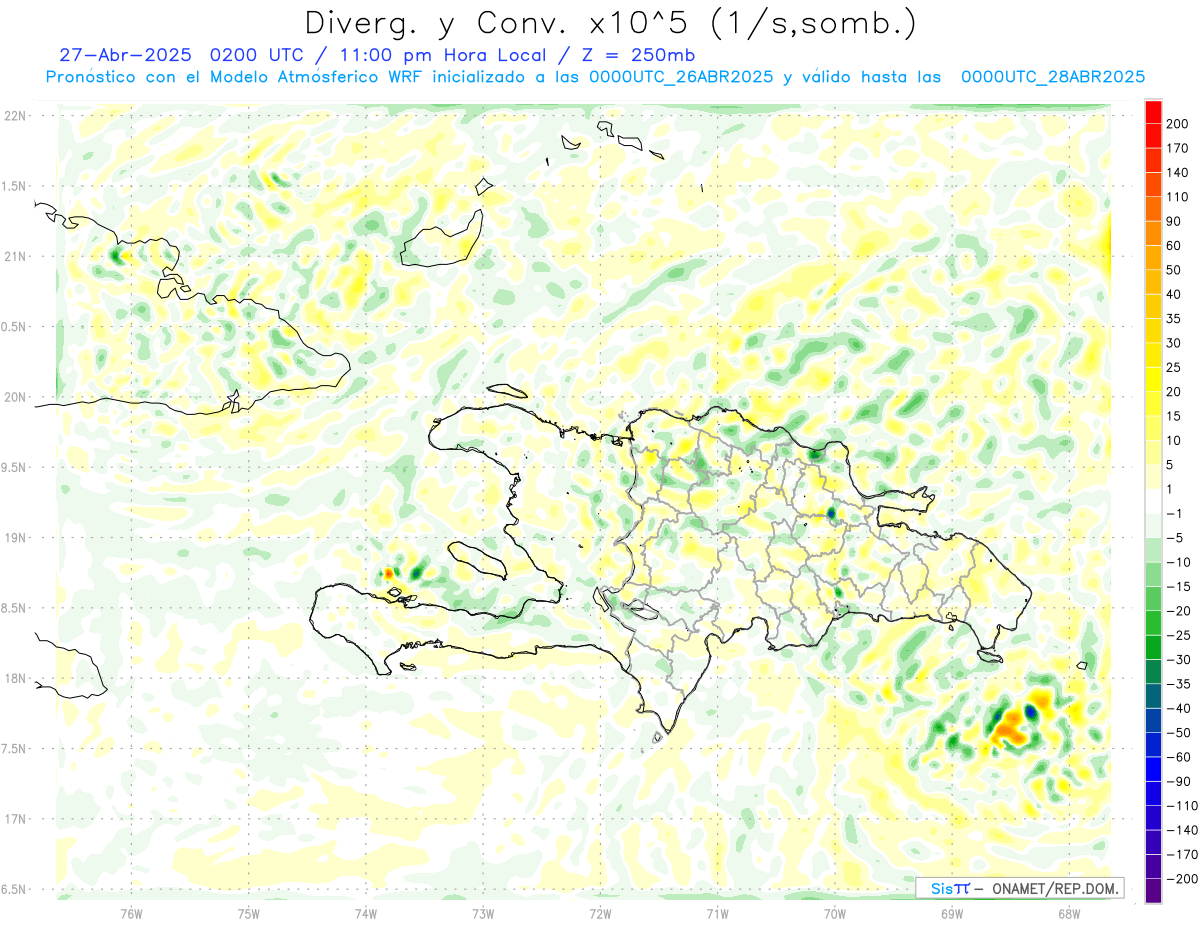Click the '19N' latitude label
This screenshot has width=1200, height=927.
[14, 538]
